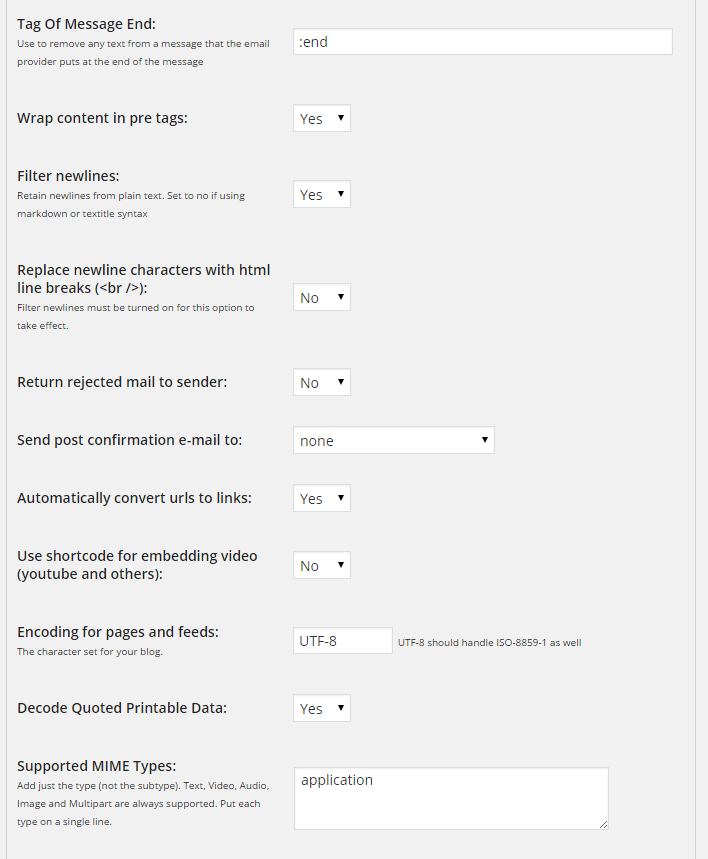The height and width of the screenshot is (859, 708).
Task: Open the Replace newline characters with html dropdown
Action: tap(322, 297)
